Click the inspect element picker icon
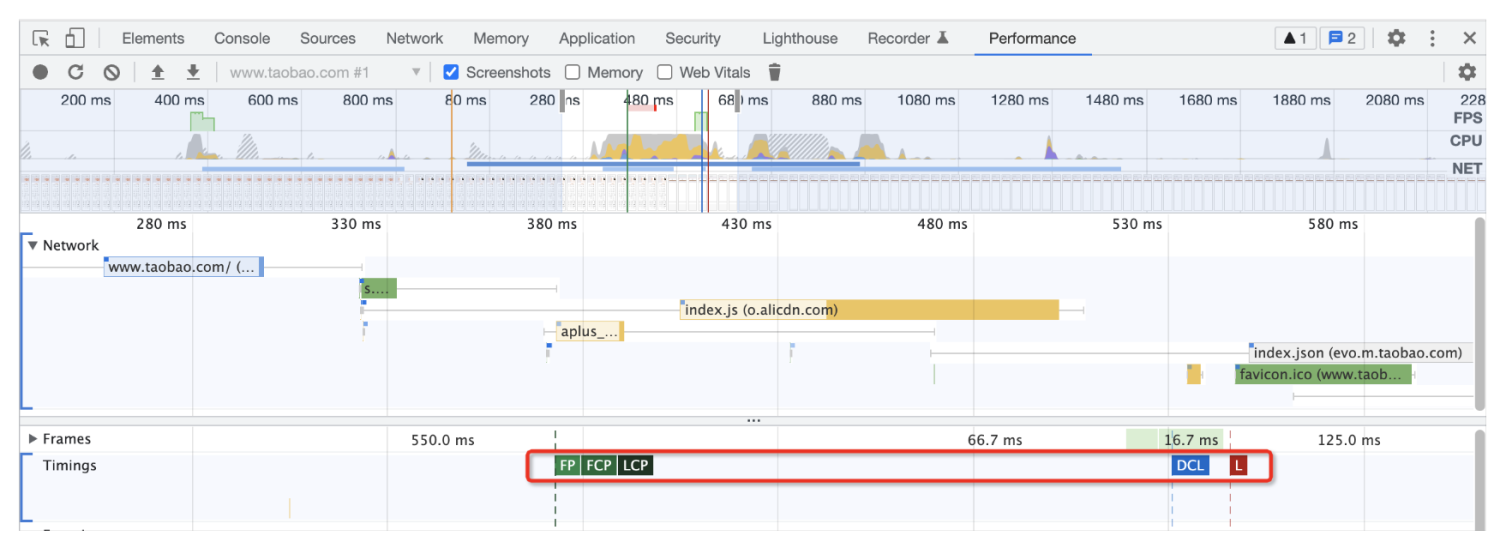This screenshot has height=554, width=1500. pyautogui.click(x=41, y=39)
